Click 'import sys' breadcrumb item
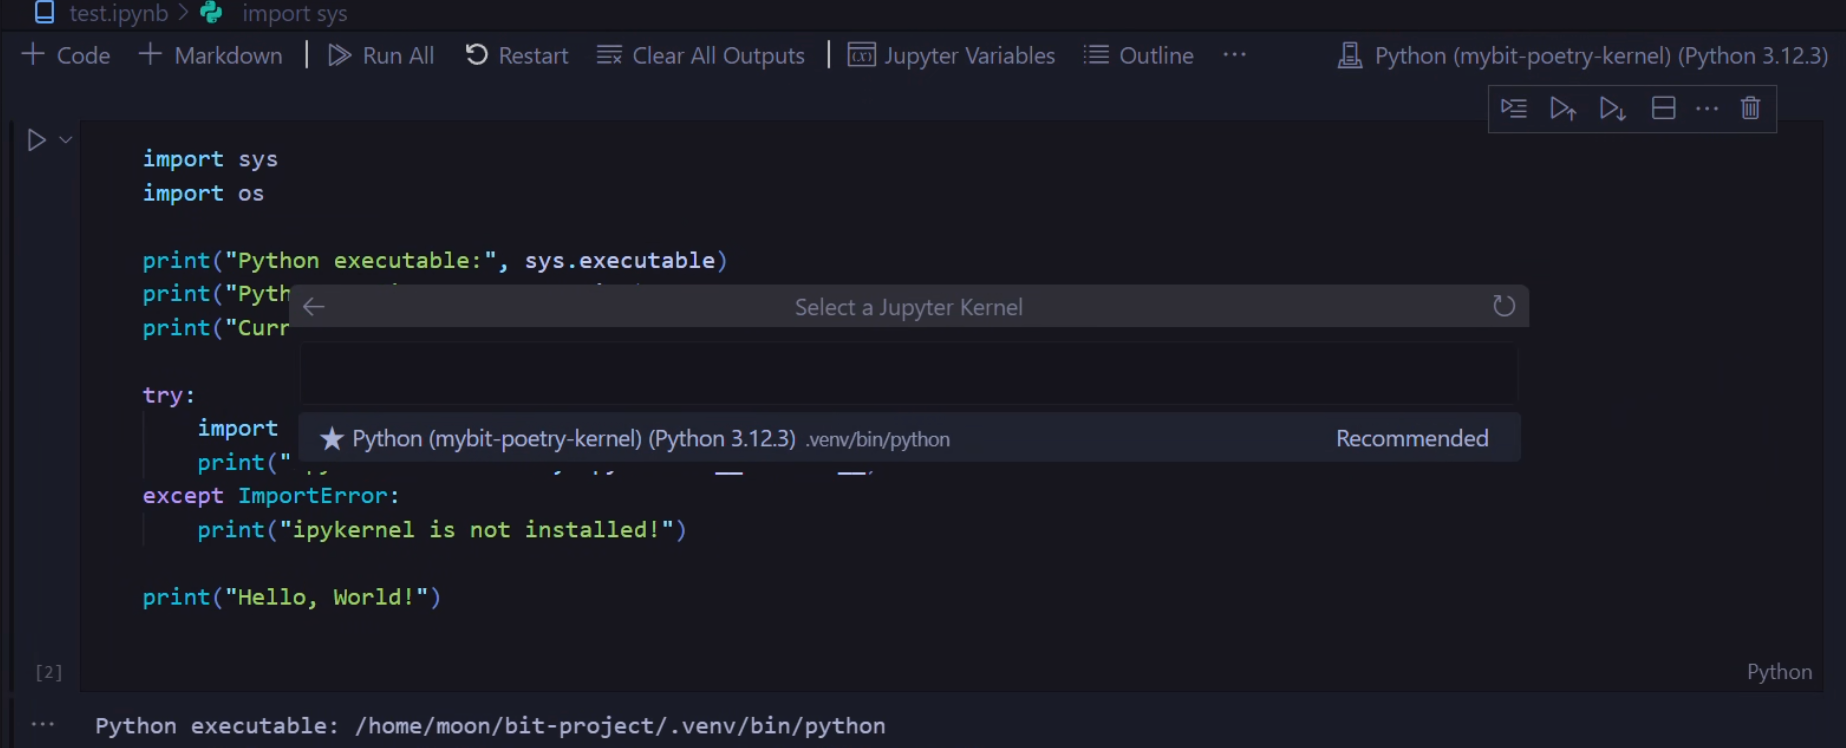 pyautogui.click(x=295, y=13)
